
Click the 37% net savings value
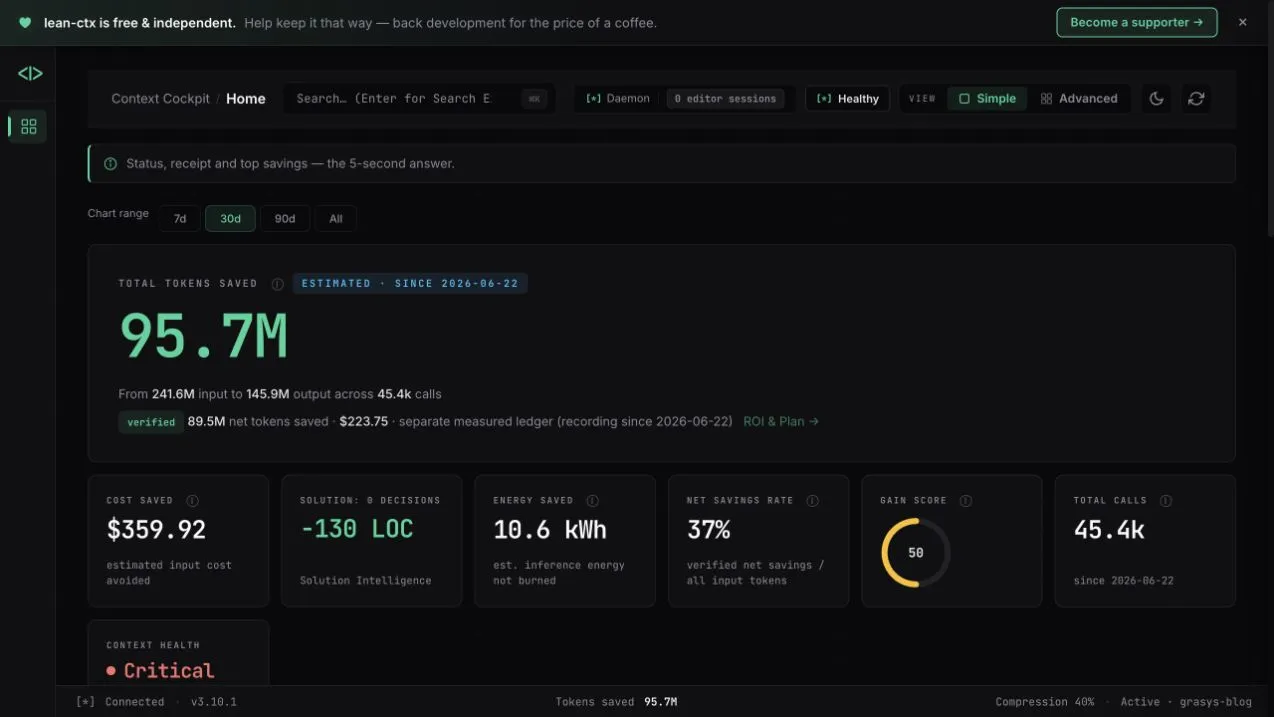[x=709, y=529]
